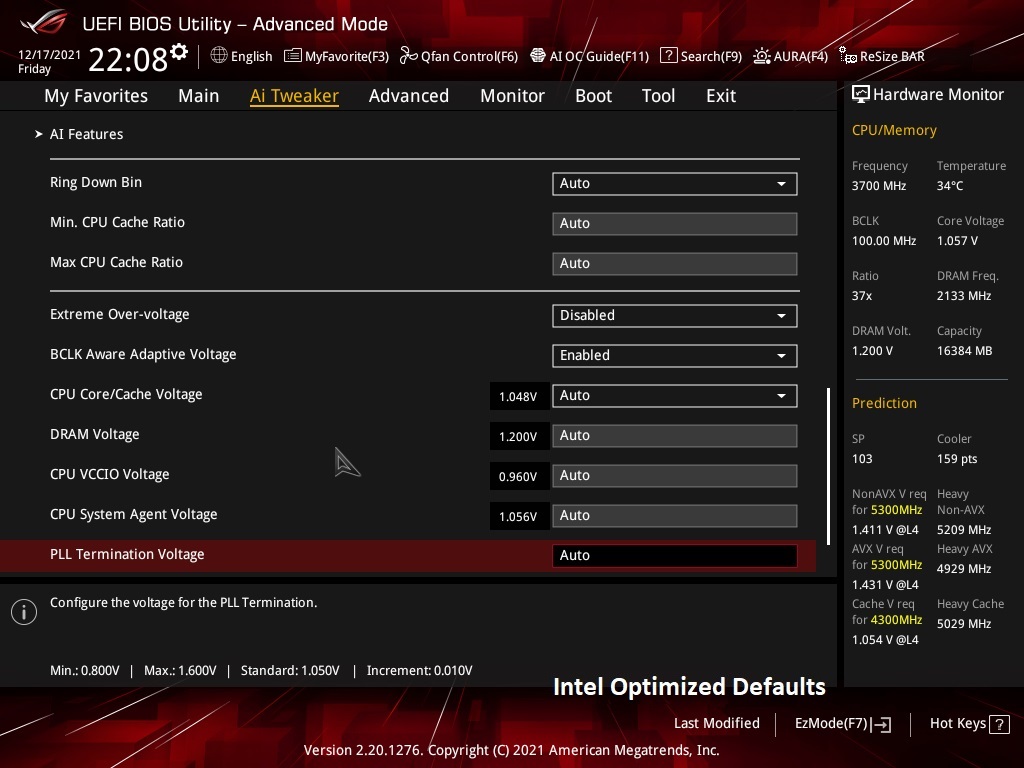Expand the AI Features submenu
This screenshot has height=768, width=1024.
click(86, 134)
